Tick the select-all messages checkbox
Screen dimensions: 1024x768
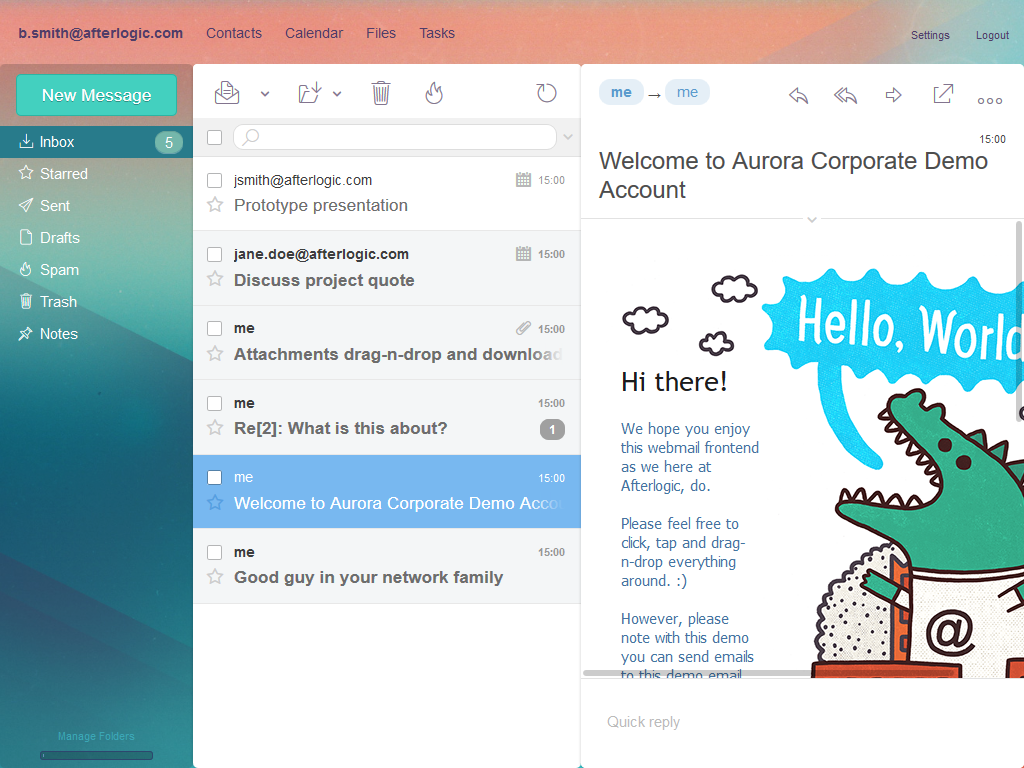coord(214,137)
